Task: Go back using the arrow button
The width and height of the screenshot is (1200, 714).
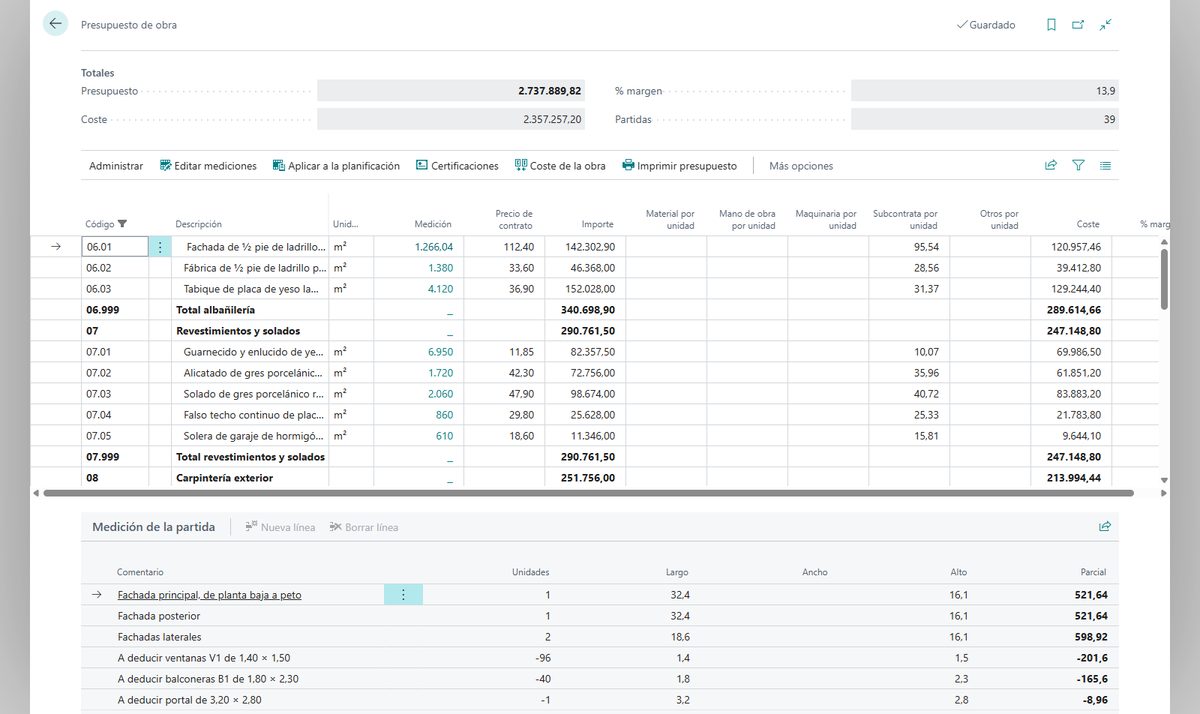Action: [x=55, y=24]
